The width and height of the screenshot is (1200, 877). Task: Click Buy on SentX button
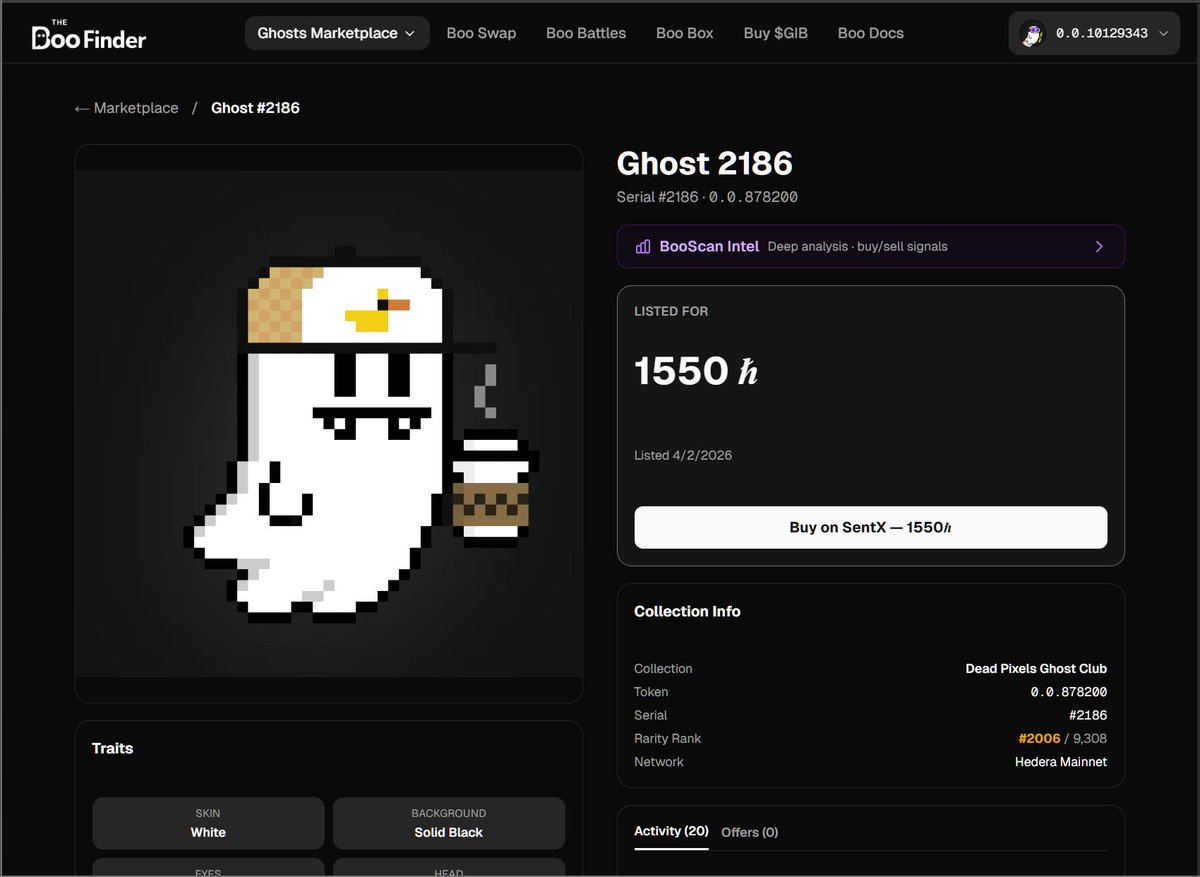pyautogui.click(x=871, y=527)
